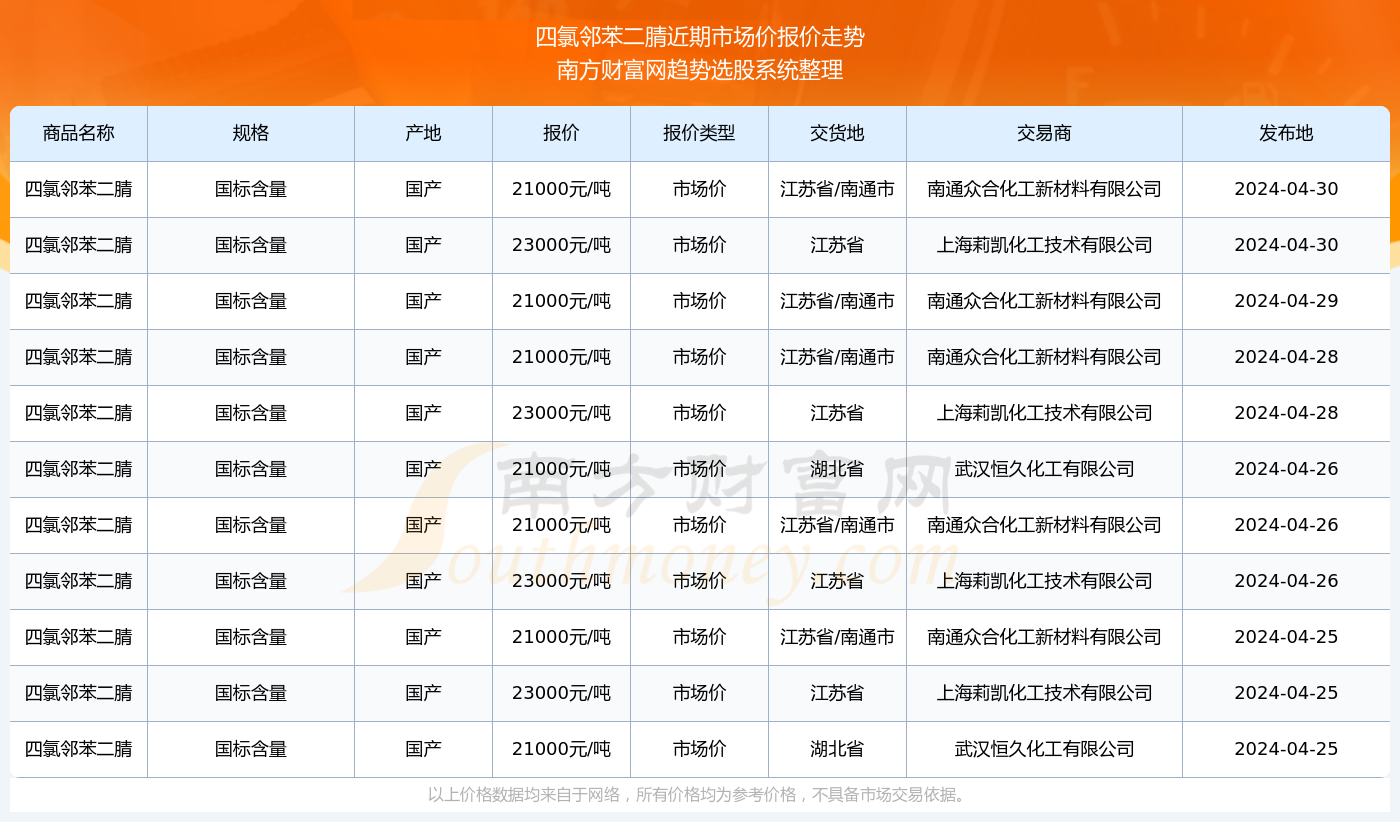Click 21000元/吨 in the last table row

(x=561, y=749)
